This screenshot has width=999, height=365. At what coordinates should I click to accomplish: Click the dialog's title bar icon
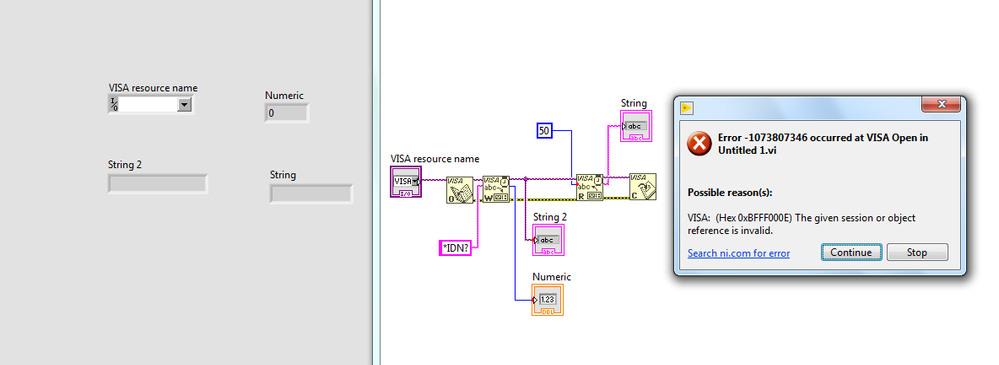coord(687,107)
